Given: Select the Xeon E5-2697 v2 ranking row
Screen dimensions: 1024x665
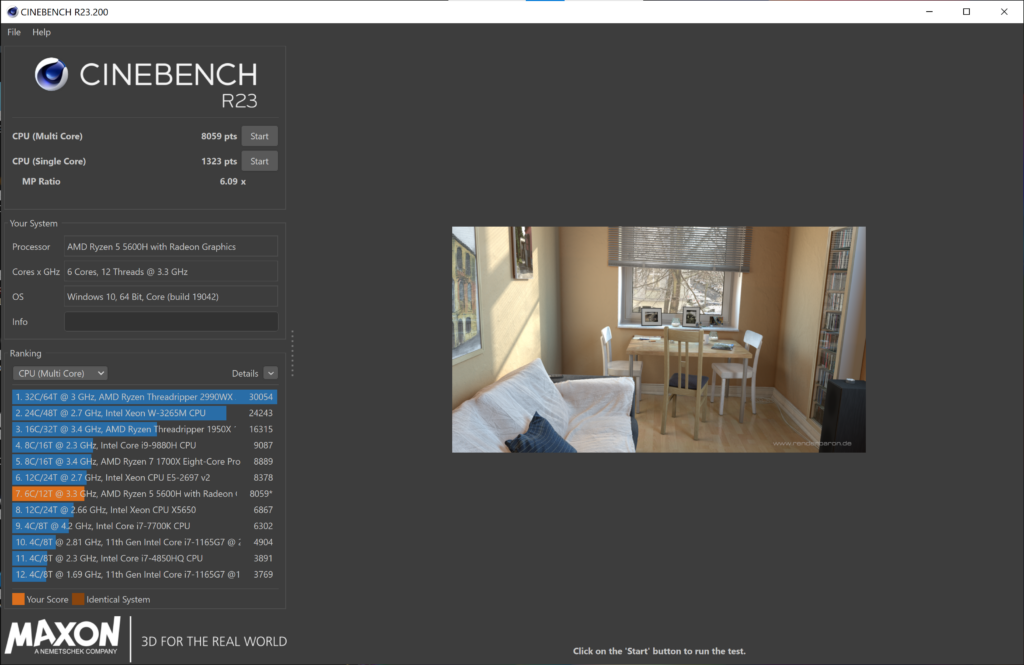Looking at the screenshot, I should click(144, 478).
